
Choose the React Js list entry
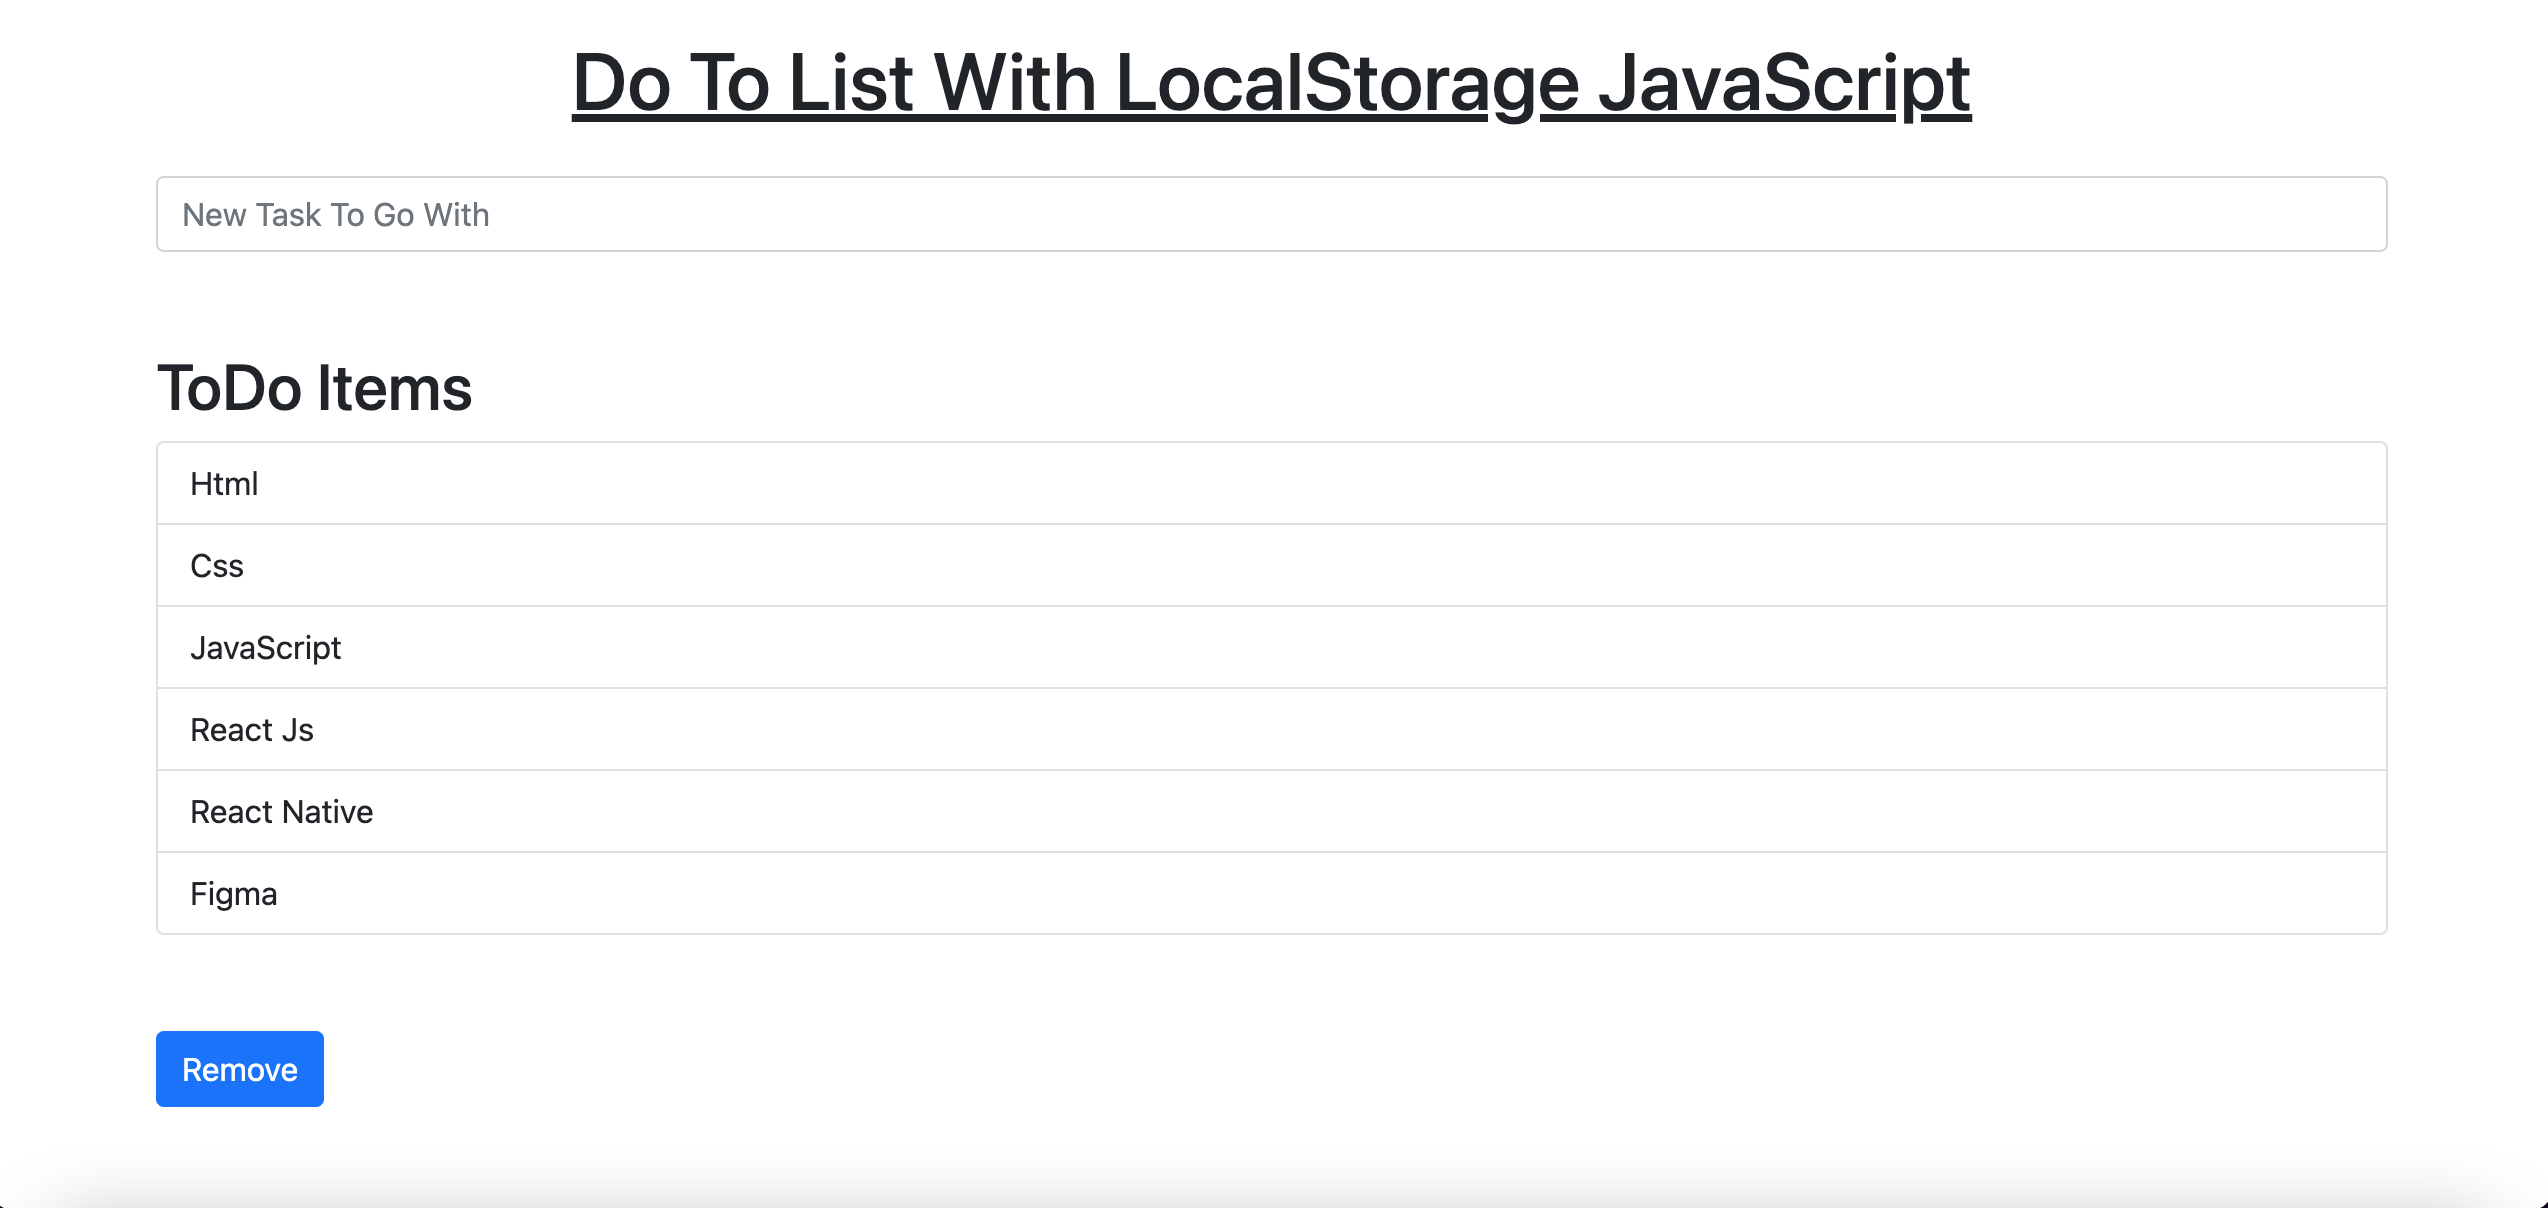(252, 730)
